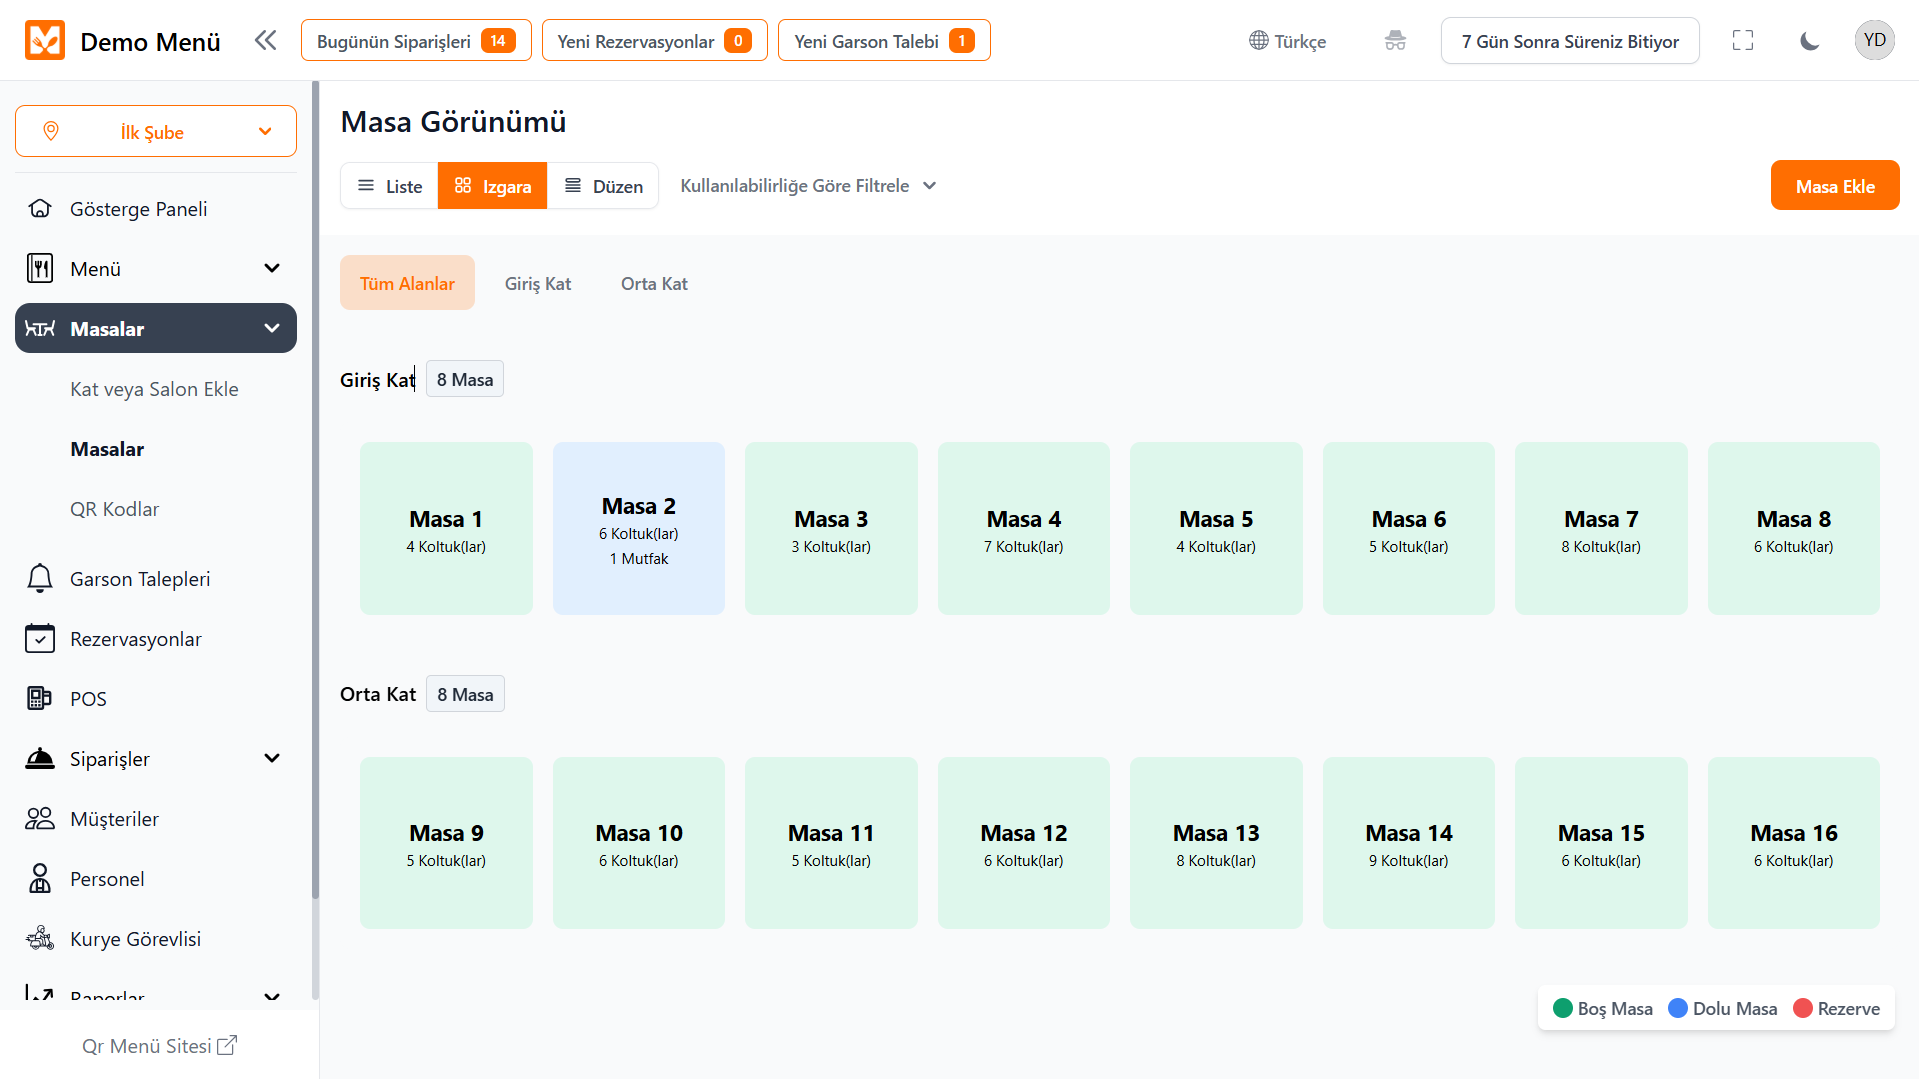Click the Demo Menü logo icon
The image size is (1919, 1079).
(45, 41)
